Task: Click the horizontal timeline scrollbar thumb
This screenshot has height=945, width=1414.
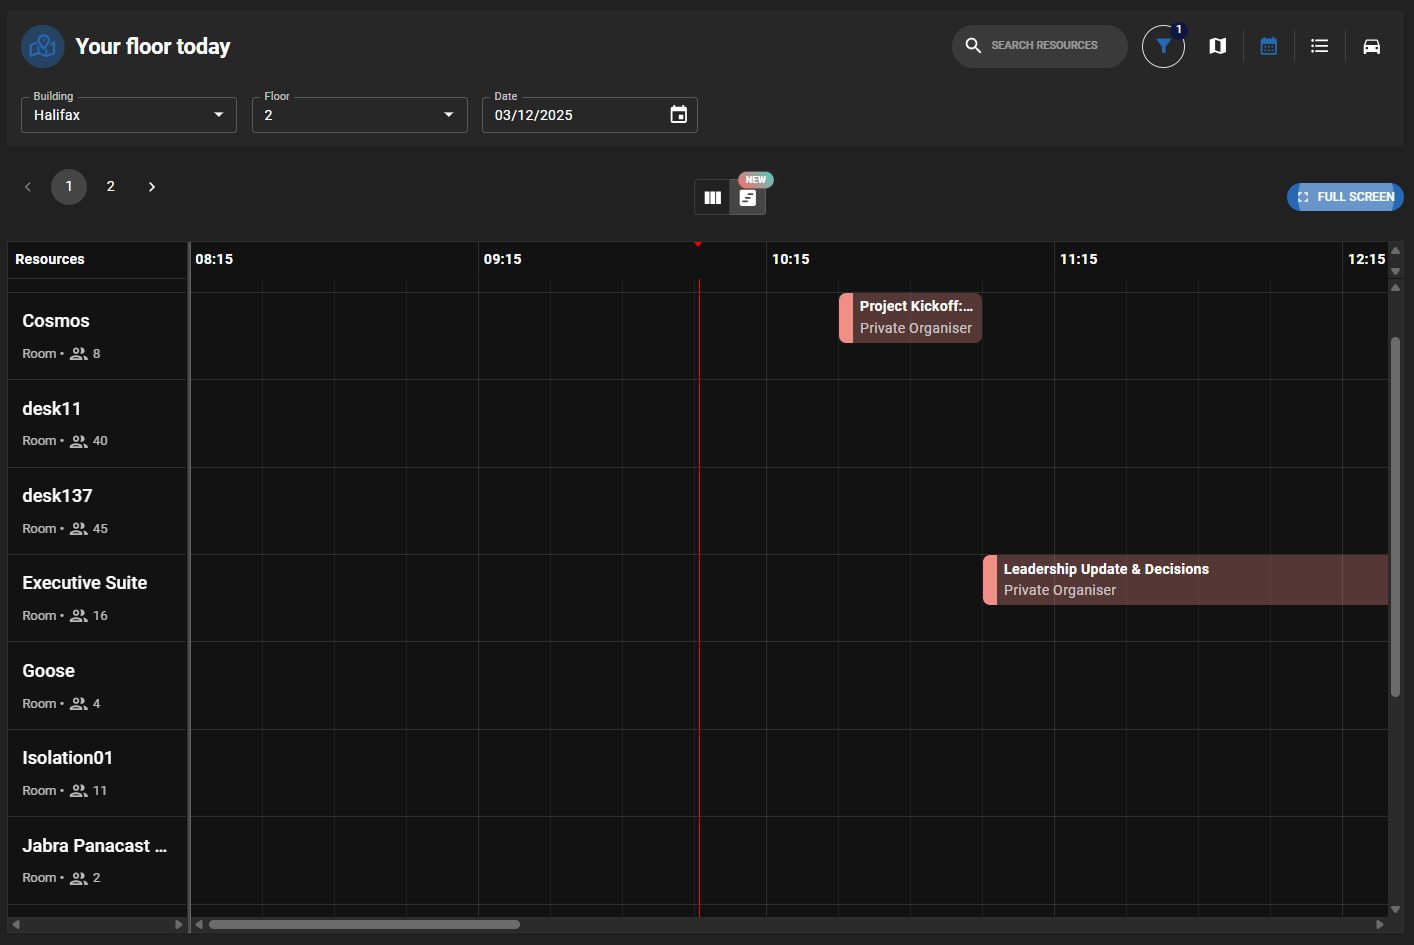Action: [x=364, y=924]
